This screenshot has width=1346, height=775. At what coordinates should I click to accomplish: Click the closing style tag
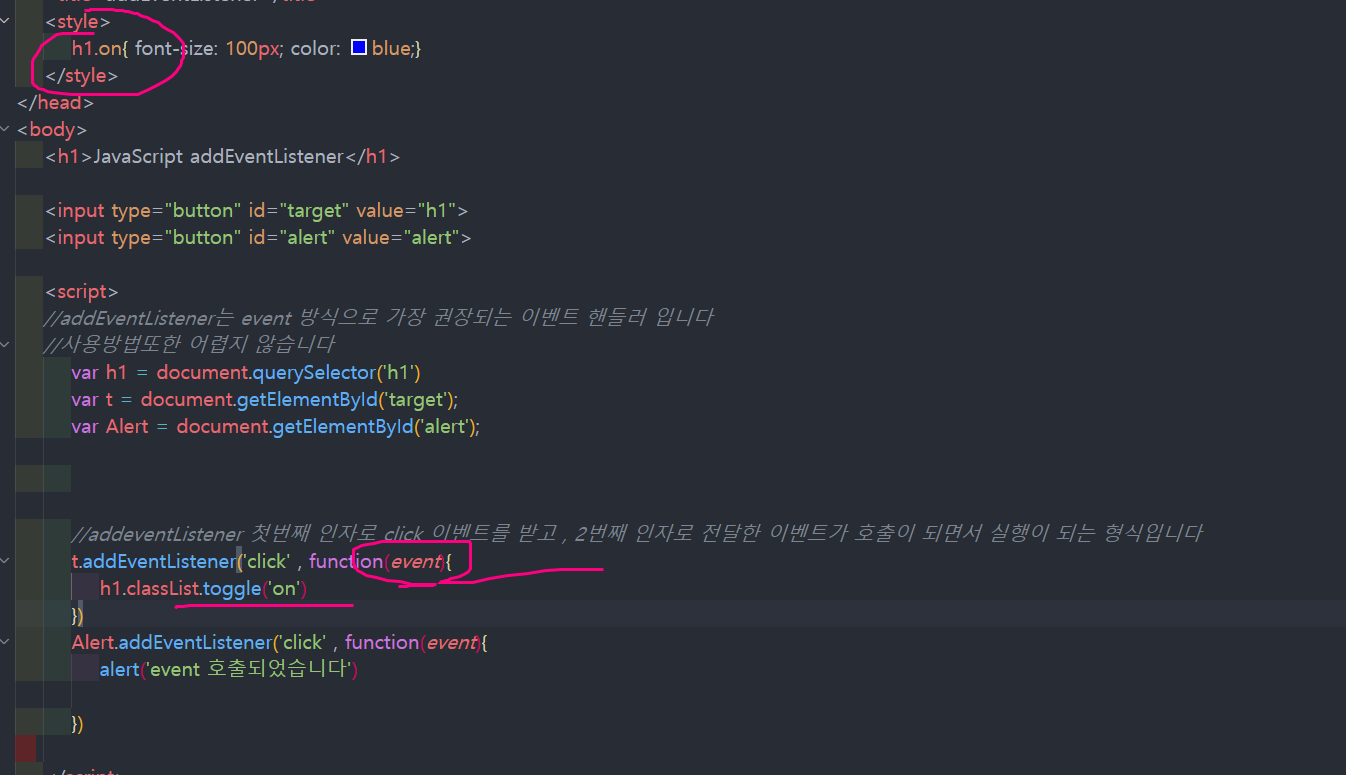click(x=82, y=75)
